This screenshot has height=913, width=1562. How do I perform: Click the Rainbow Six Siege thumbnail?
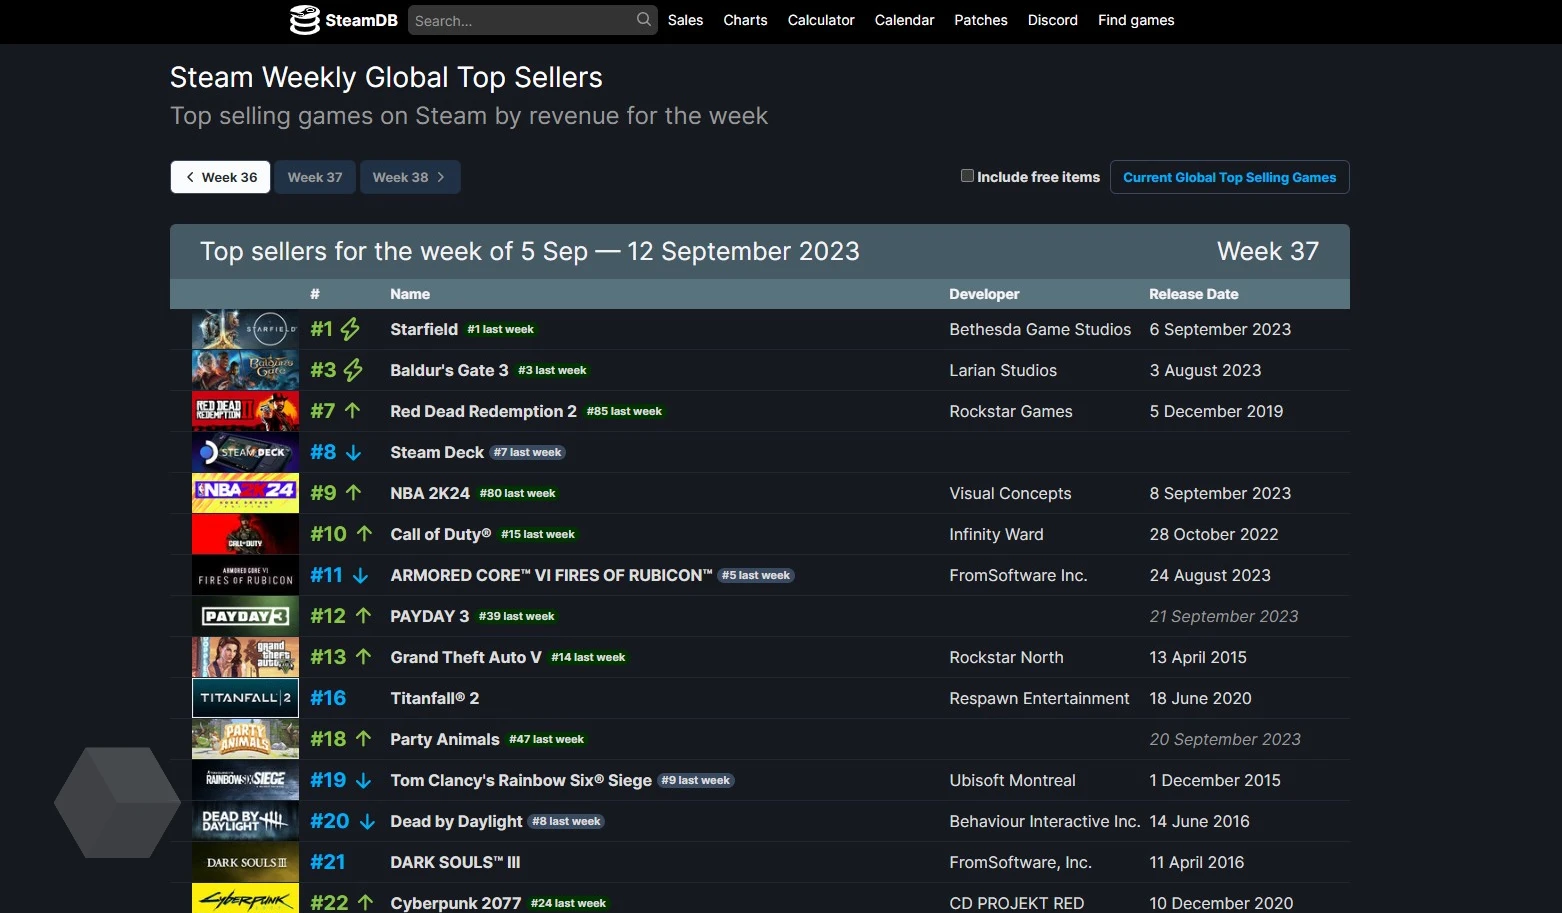click(245, 780)
